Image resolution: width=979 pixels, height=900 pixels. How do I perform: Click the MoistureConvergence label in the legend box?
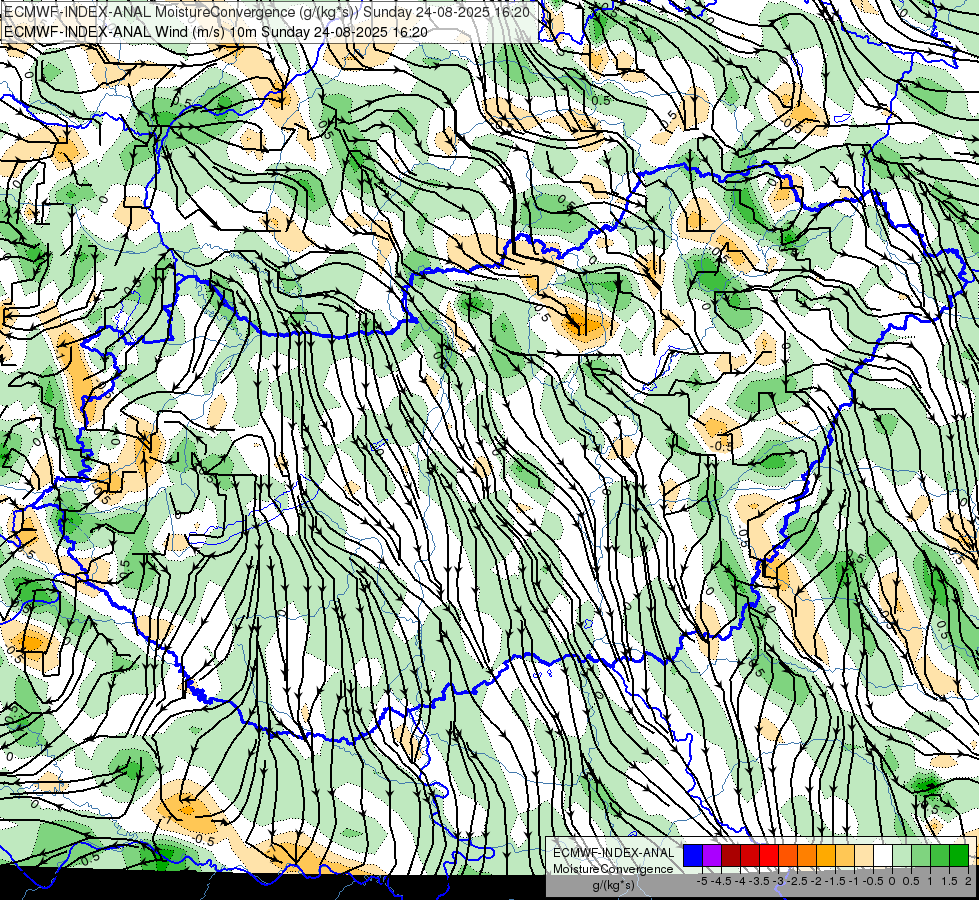pyautogui.click(x=613, y=869)
